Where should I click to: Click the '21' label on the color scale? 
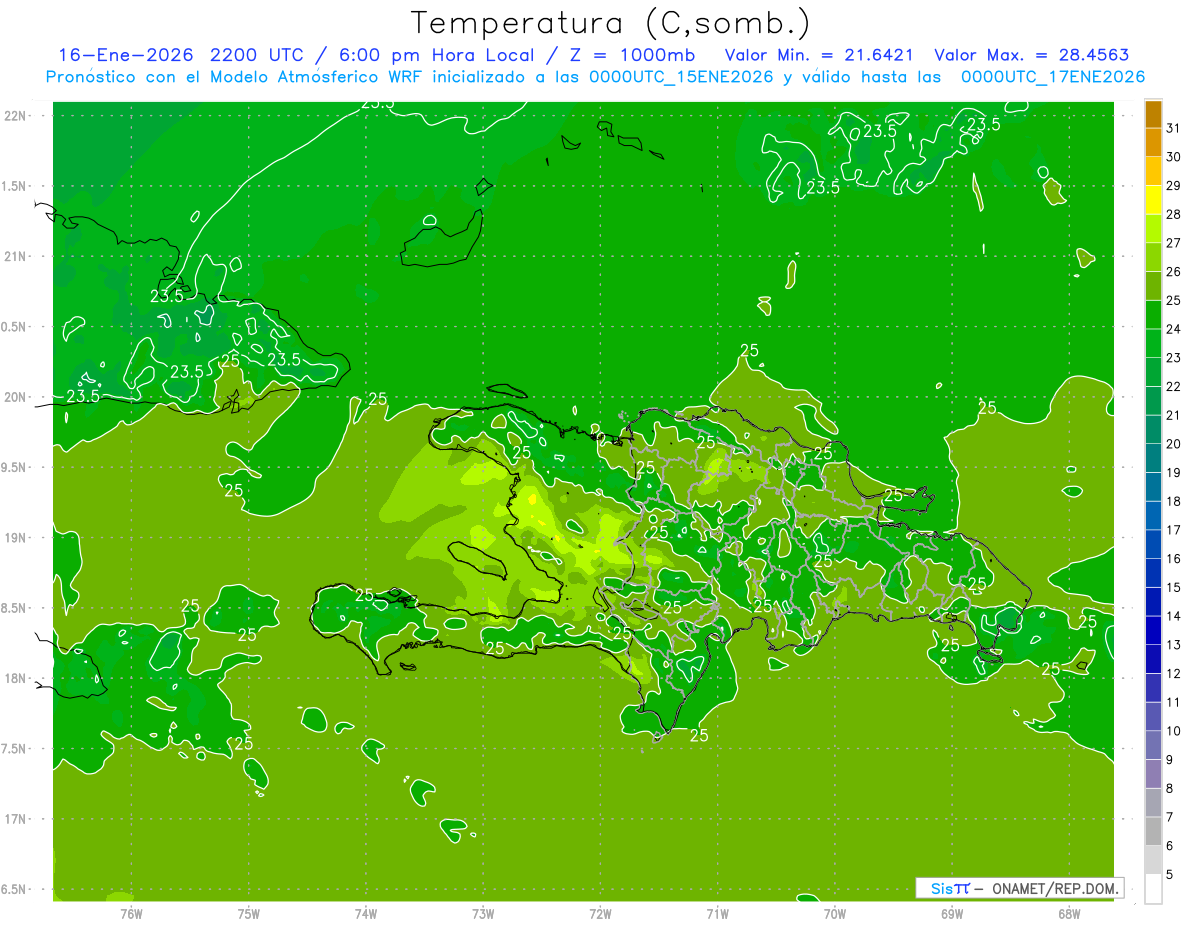[x=1174, y=415]
